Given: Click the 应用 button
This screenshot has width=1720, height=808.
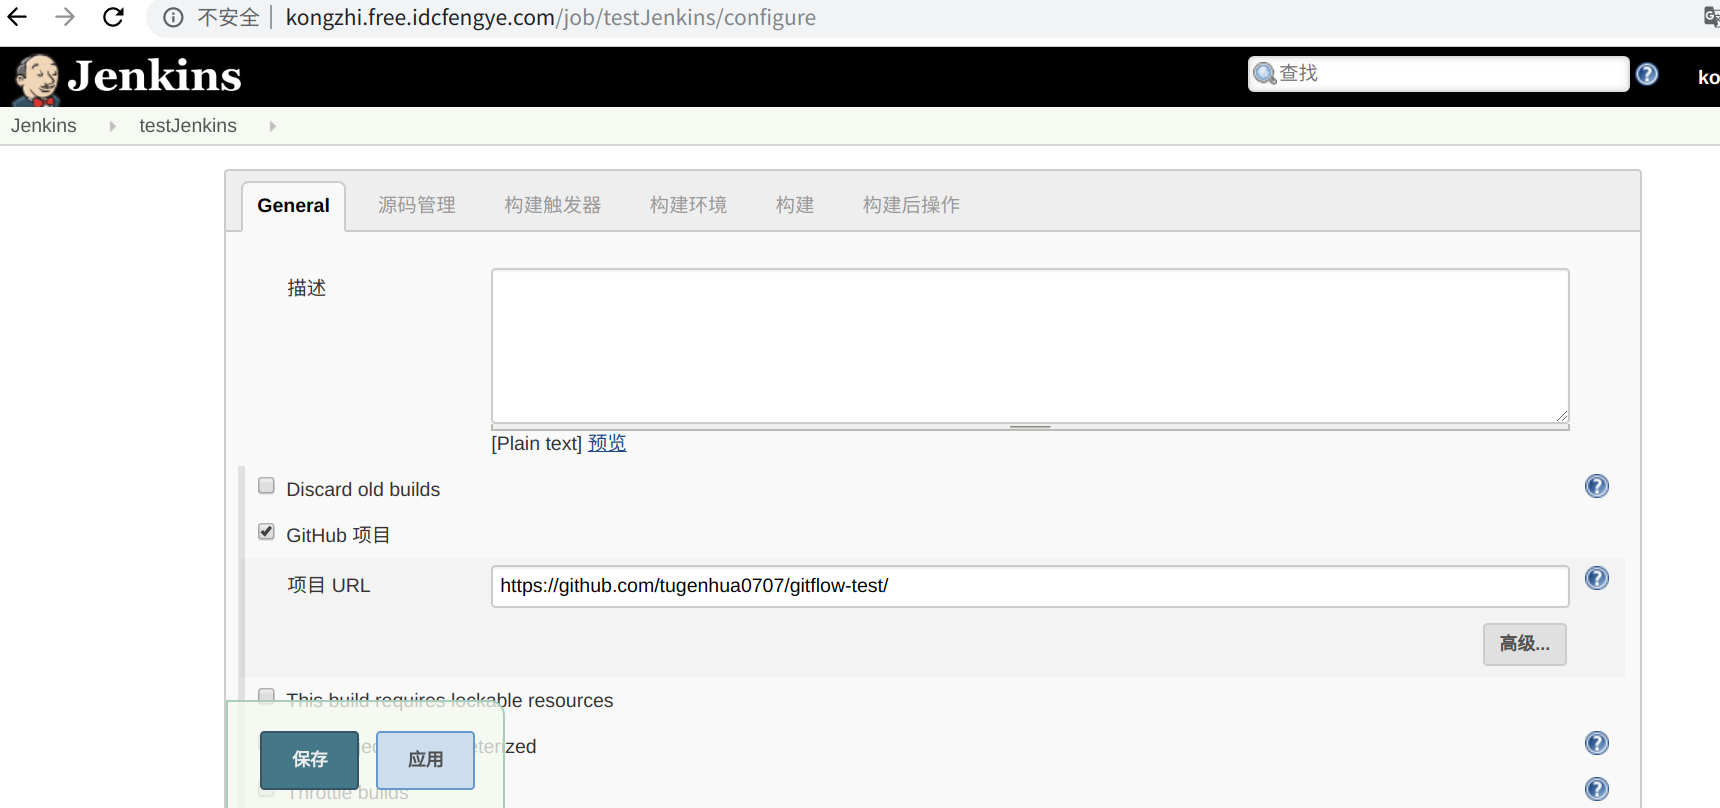Looking at the screenshot, I should 425,760.
